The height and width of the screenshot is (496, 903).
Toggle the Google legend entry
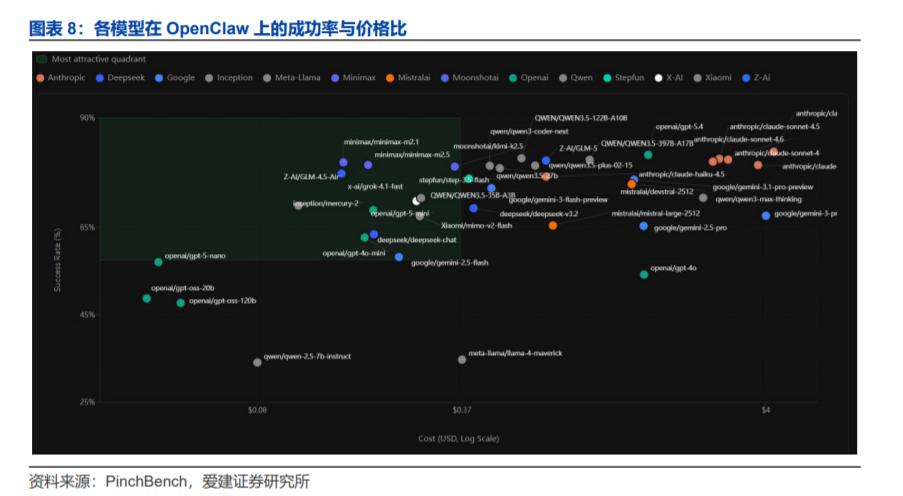pyautogui.click(x=175, y=78)
